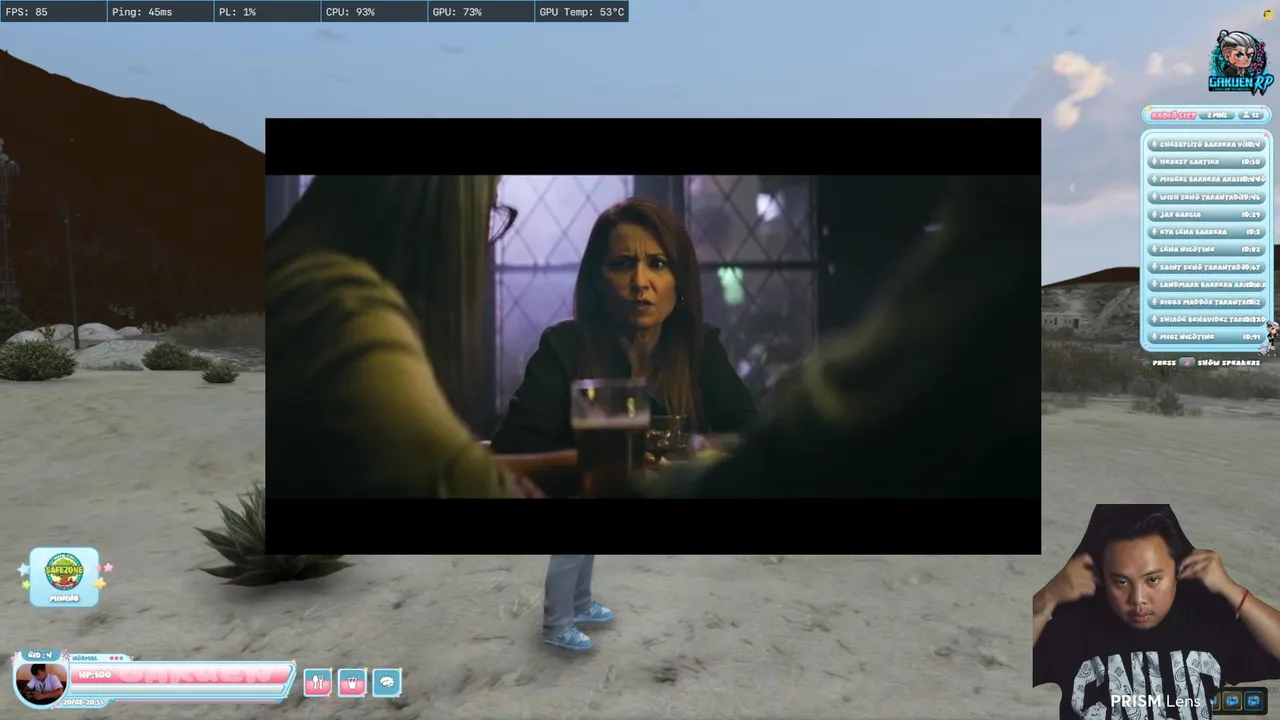The image size is (1280, 720).
Task: Click the Show Speakers key hint button
Action: [x=1187, y=362]
